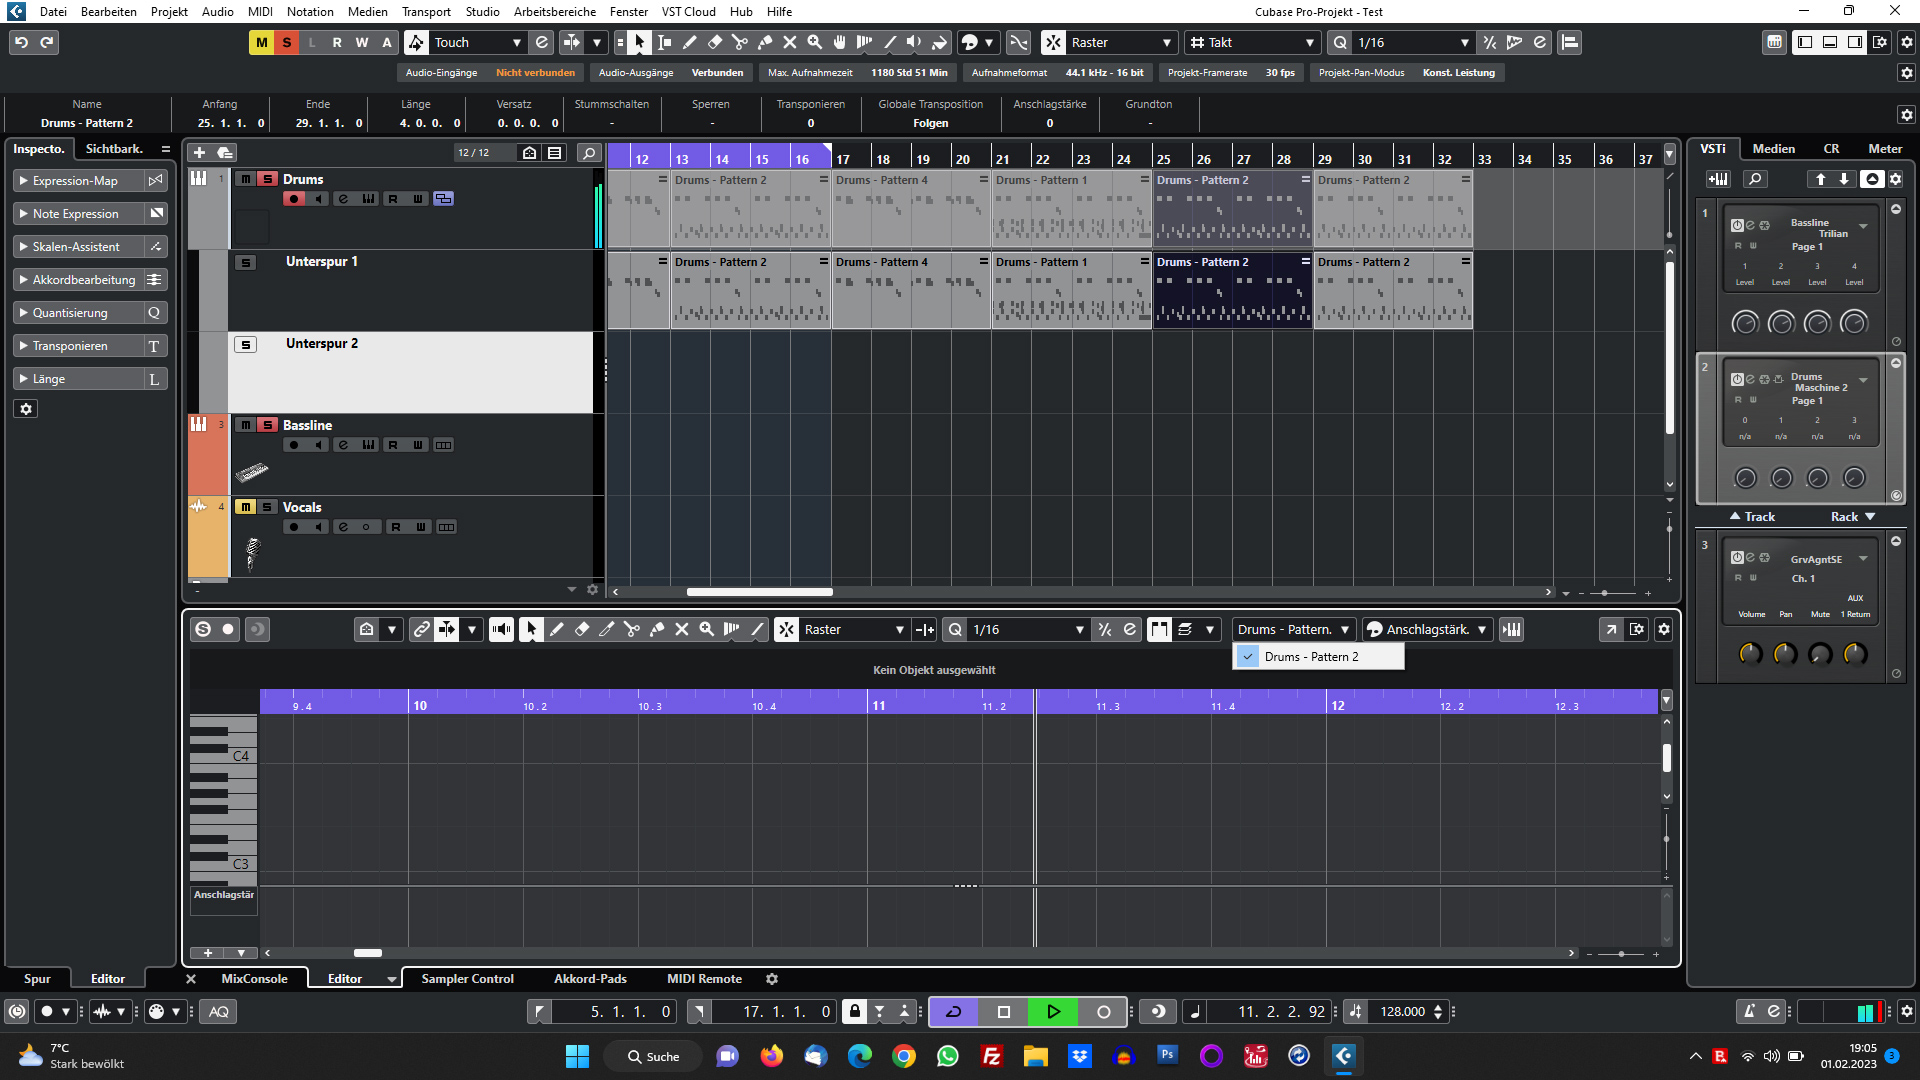The image size is (1920, 1080).
Task: Open top toolbar Raster snap type dropdown
Action: [x=1121, y=42]
